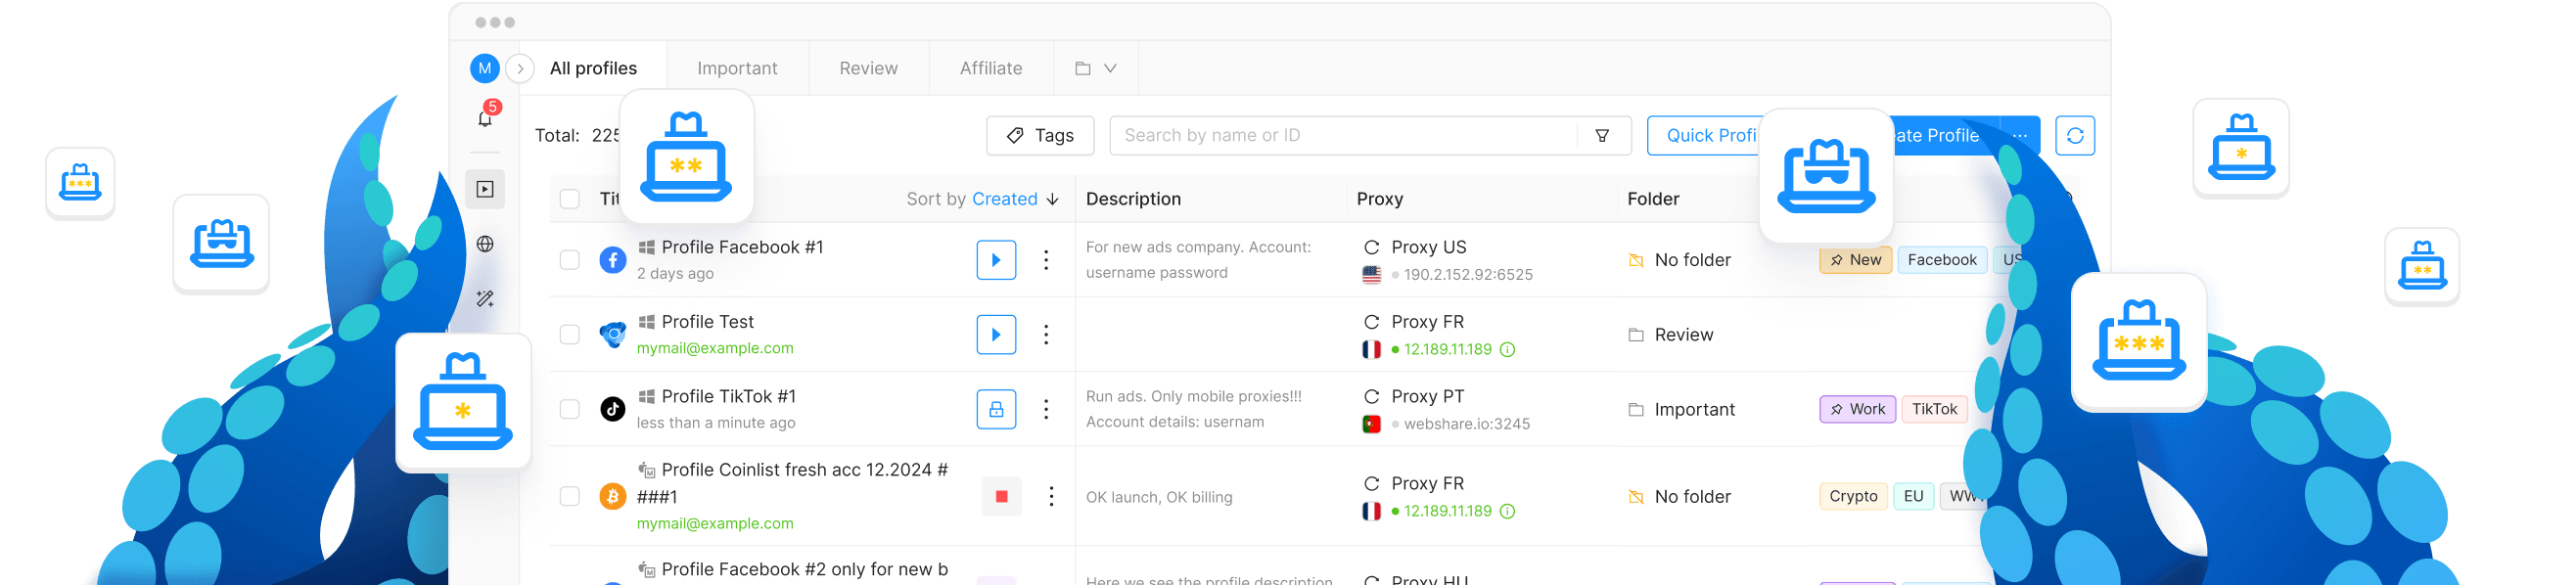This screenshot has width=2576, height=585.
Task: Open the notifications bell with 5 badge
Action: coord(486,117)
